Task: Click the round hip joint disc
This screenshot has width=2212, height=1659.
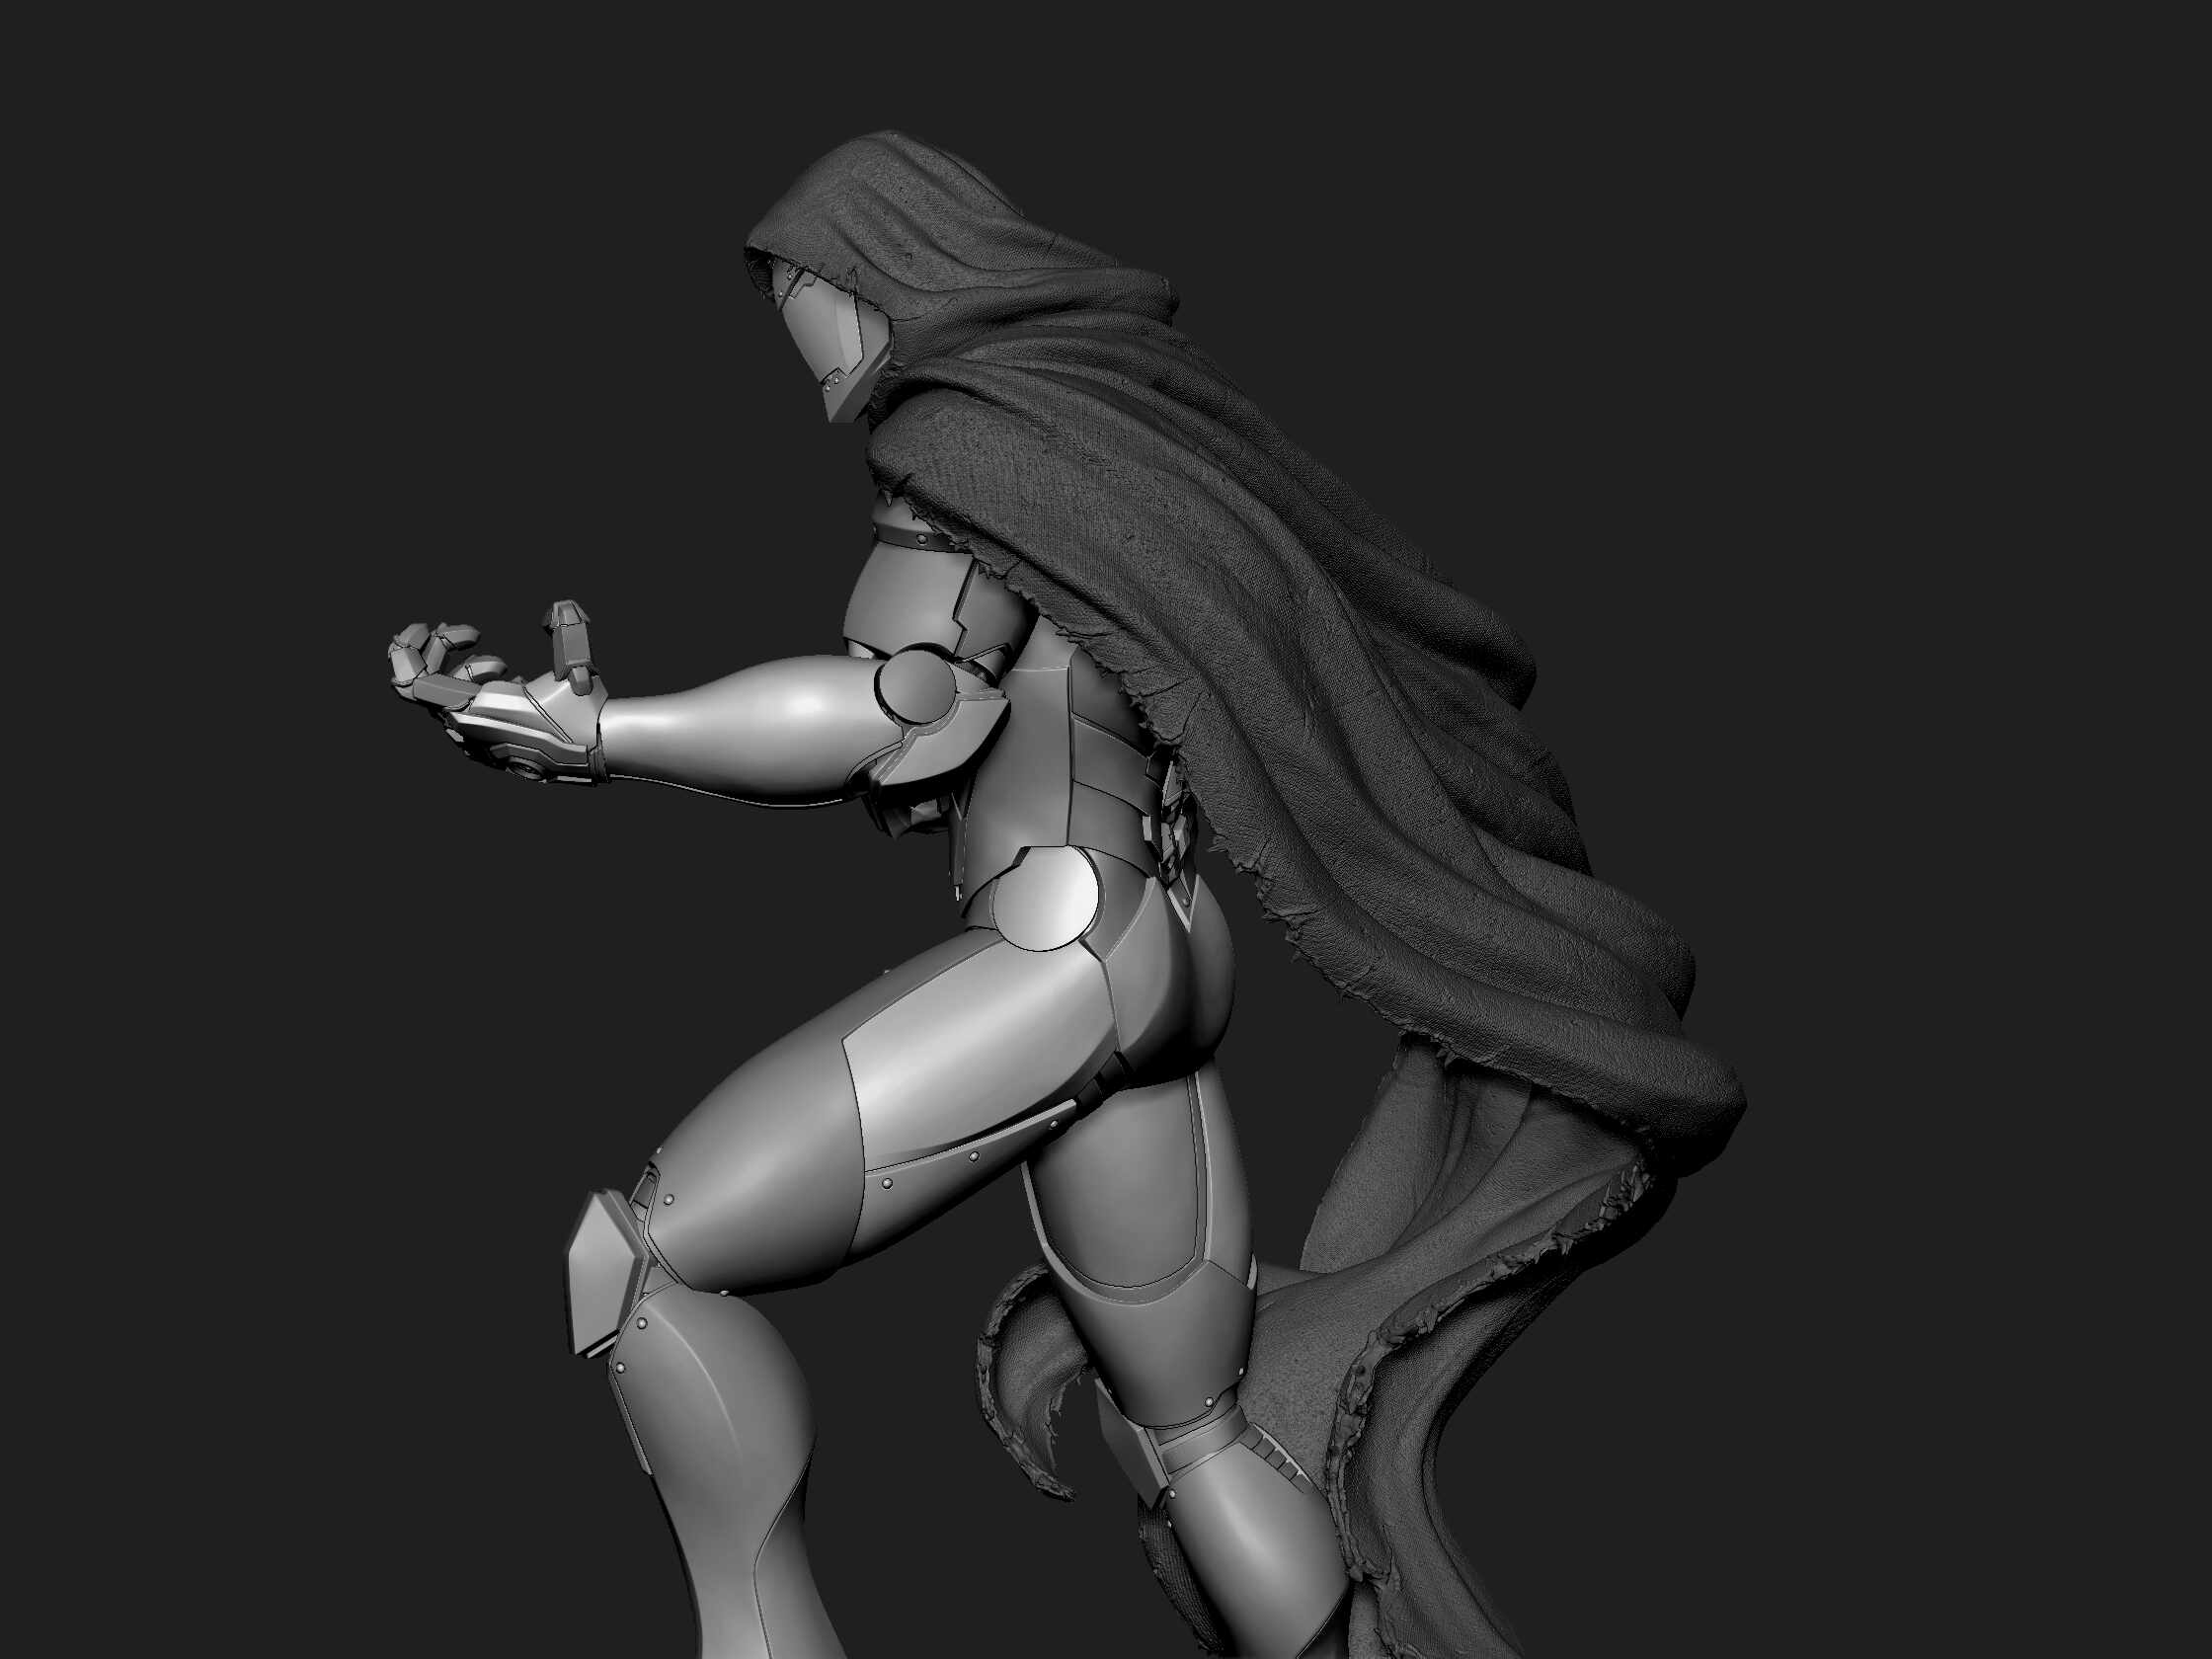Action: coord(1050,900)
